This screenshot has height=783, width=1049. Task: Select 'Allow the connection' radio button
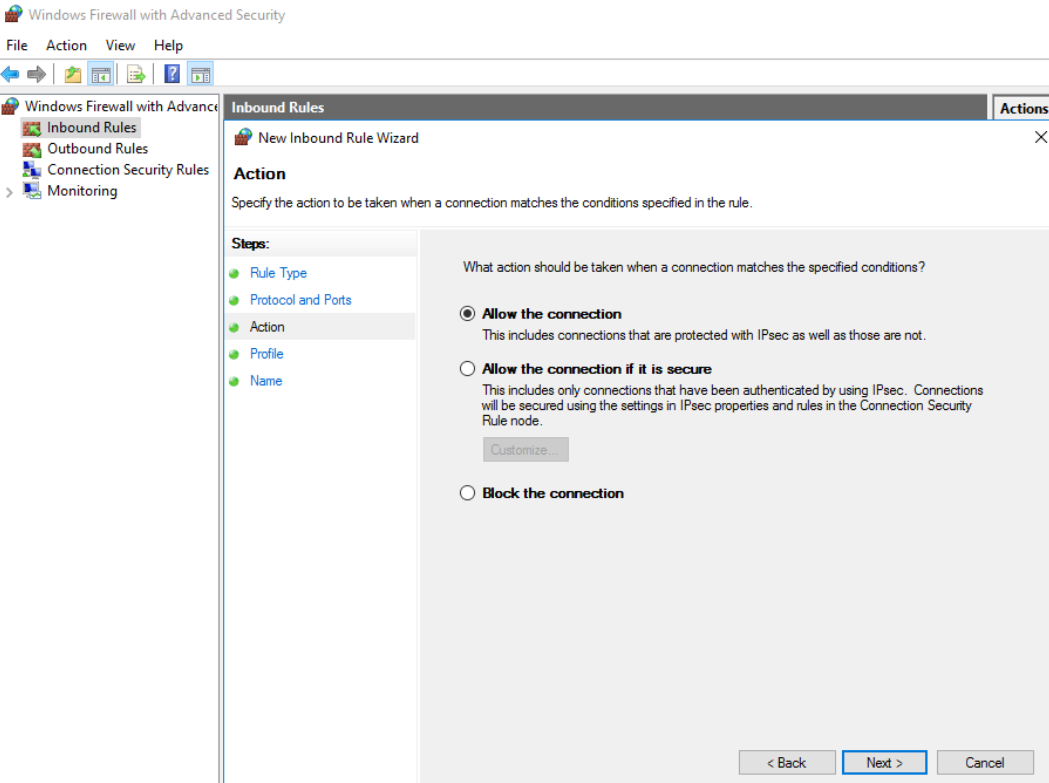click(x=467, y=314)
